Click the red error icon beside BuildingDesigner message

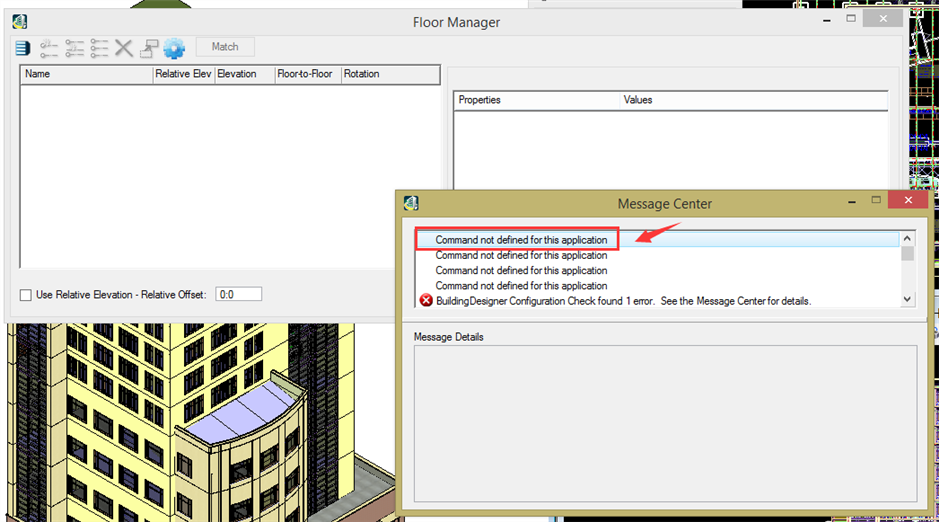tap(426, 301)
